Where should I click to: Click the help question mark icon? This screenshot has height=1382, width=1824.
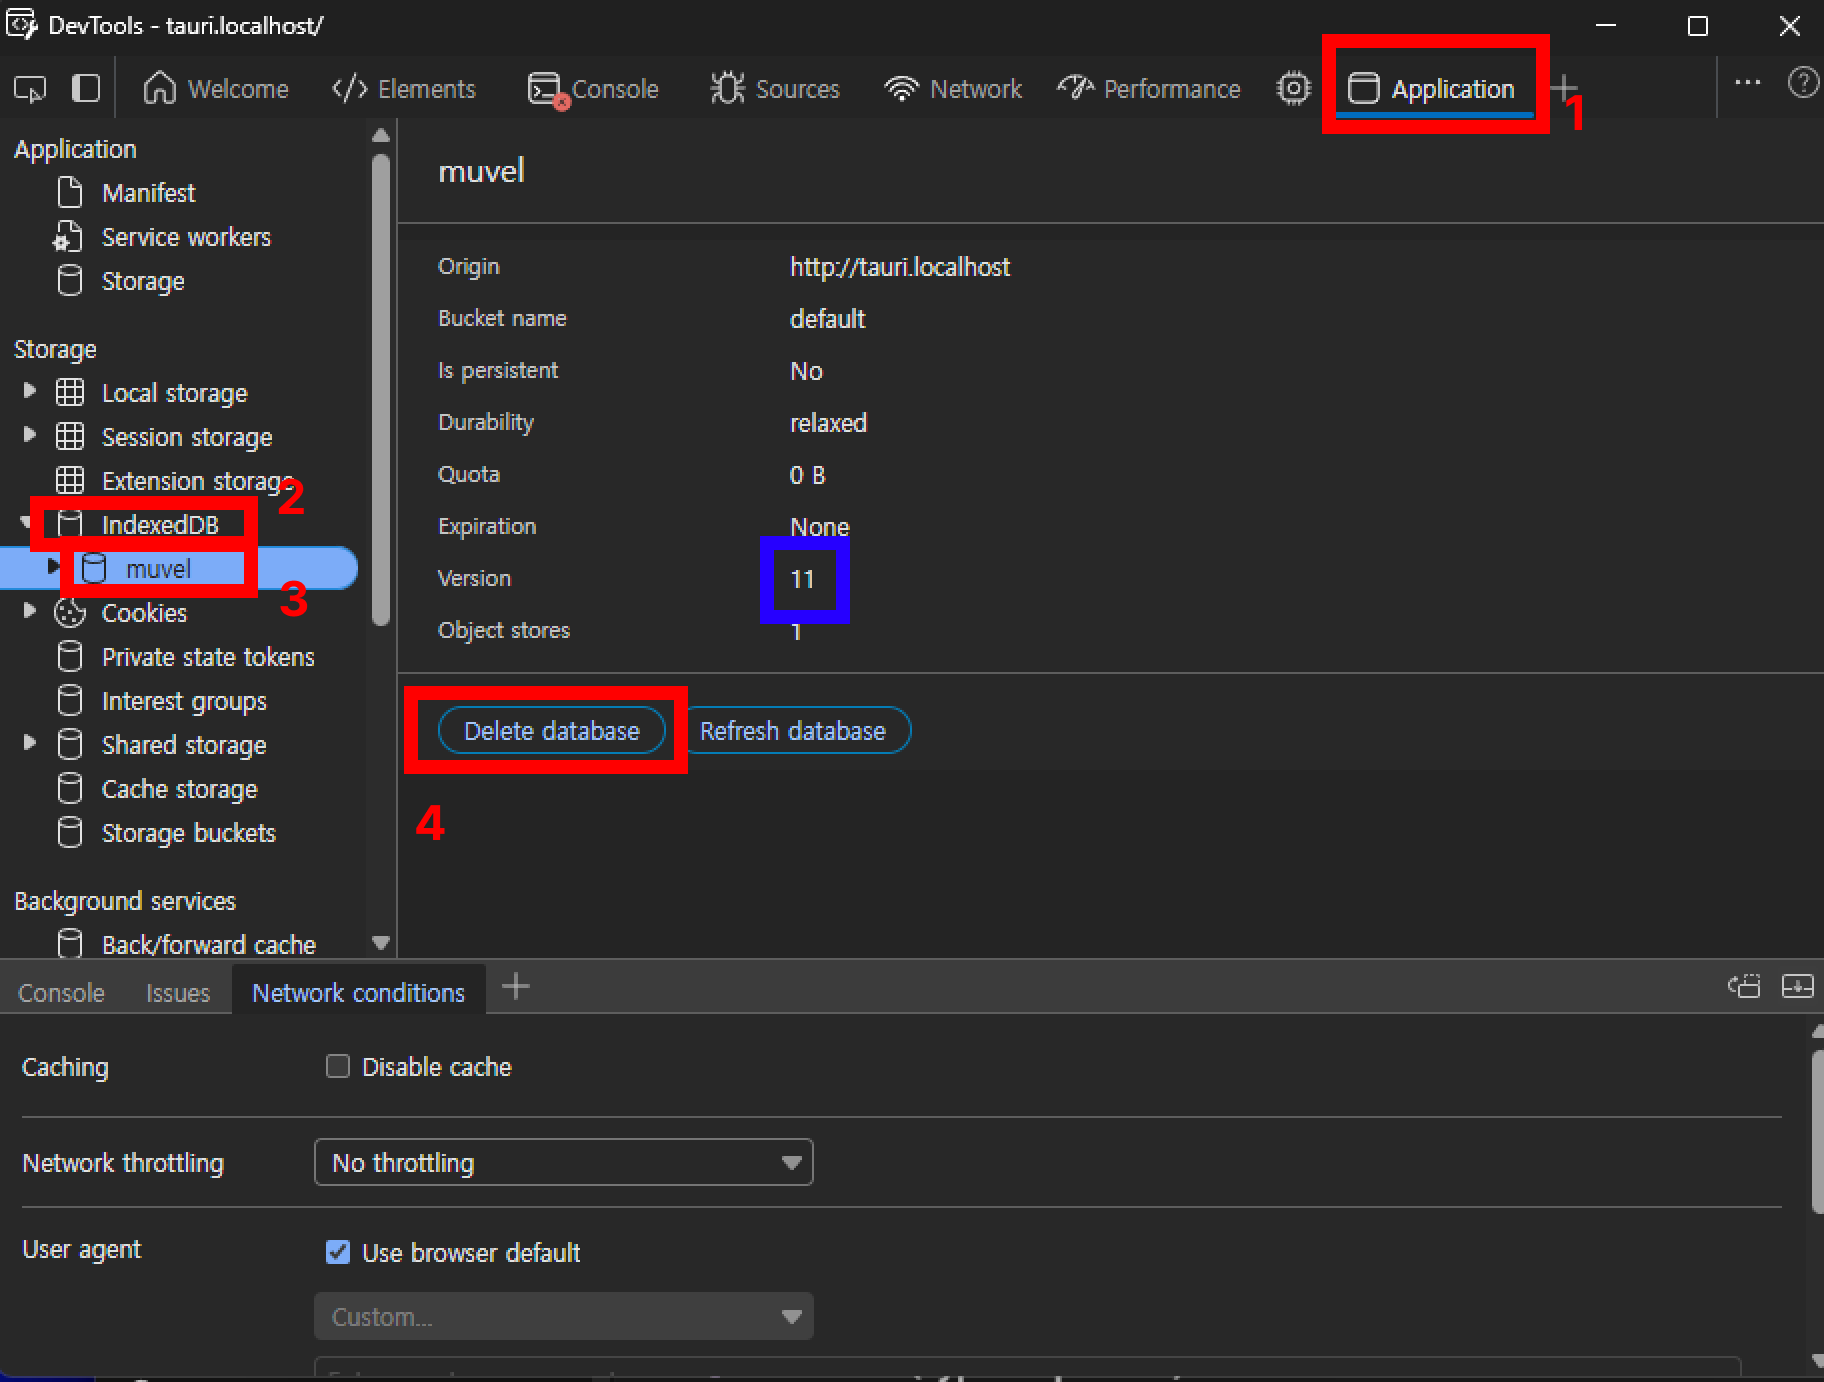(x=1802, y=83)
